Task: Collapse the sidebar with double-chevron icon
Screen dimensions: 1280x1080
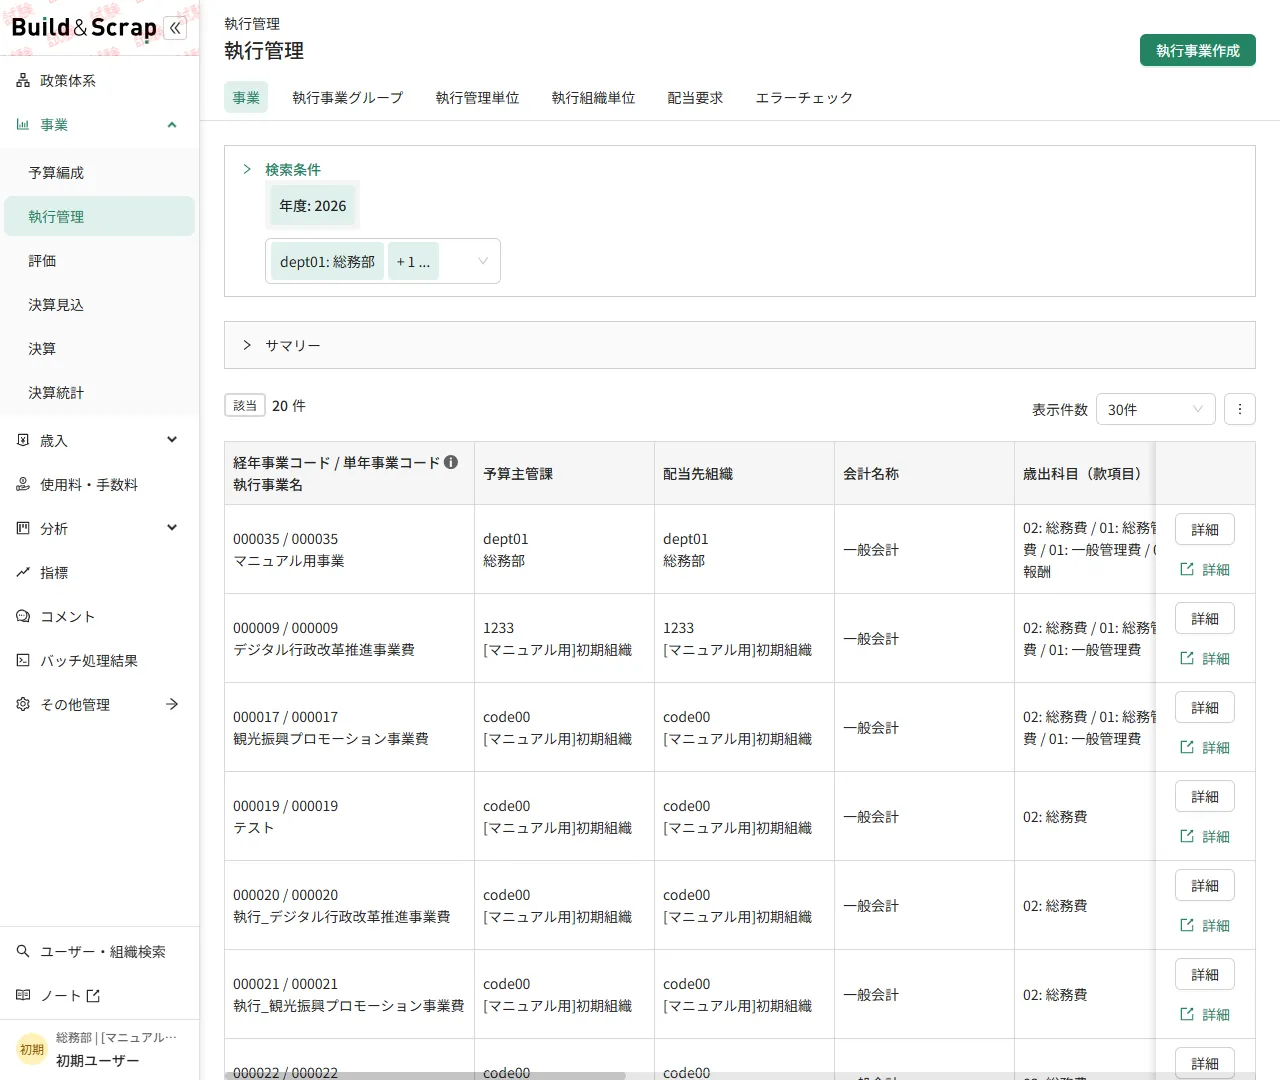Action: click(175, 28)
